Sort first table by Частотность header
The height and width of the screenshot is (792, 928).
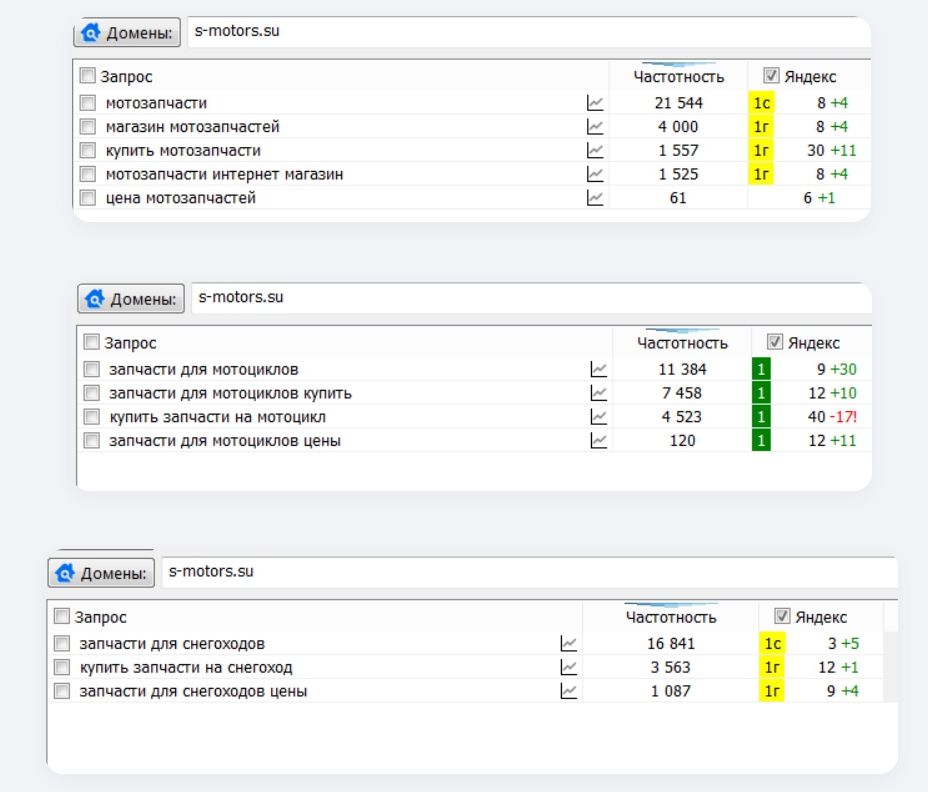tap(678, 76)
